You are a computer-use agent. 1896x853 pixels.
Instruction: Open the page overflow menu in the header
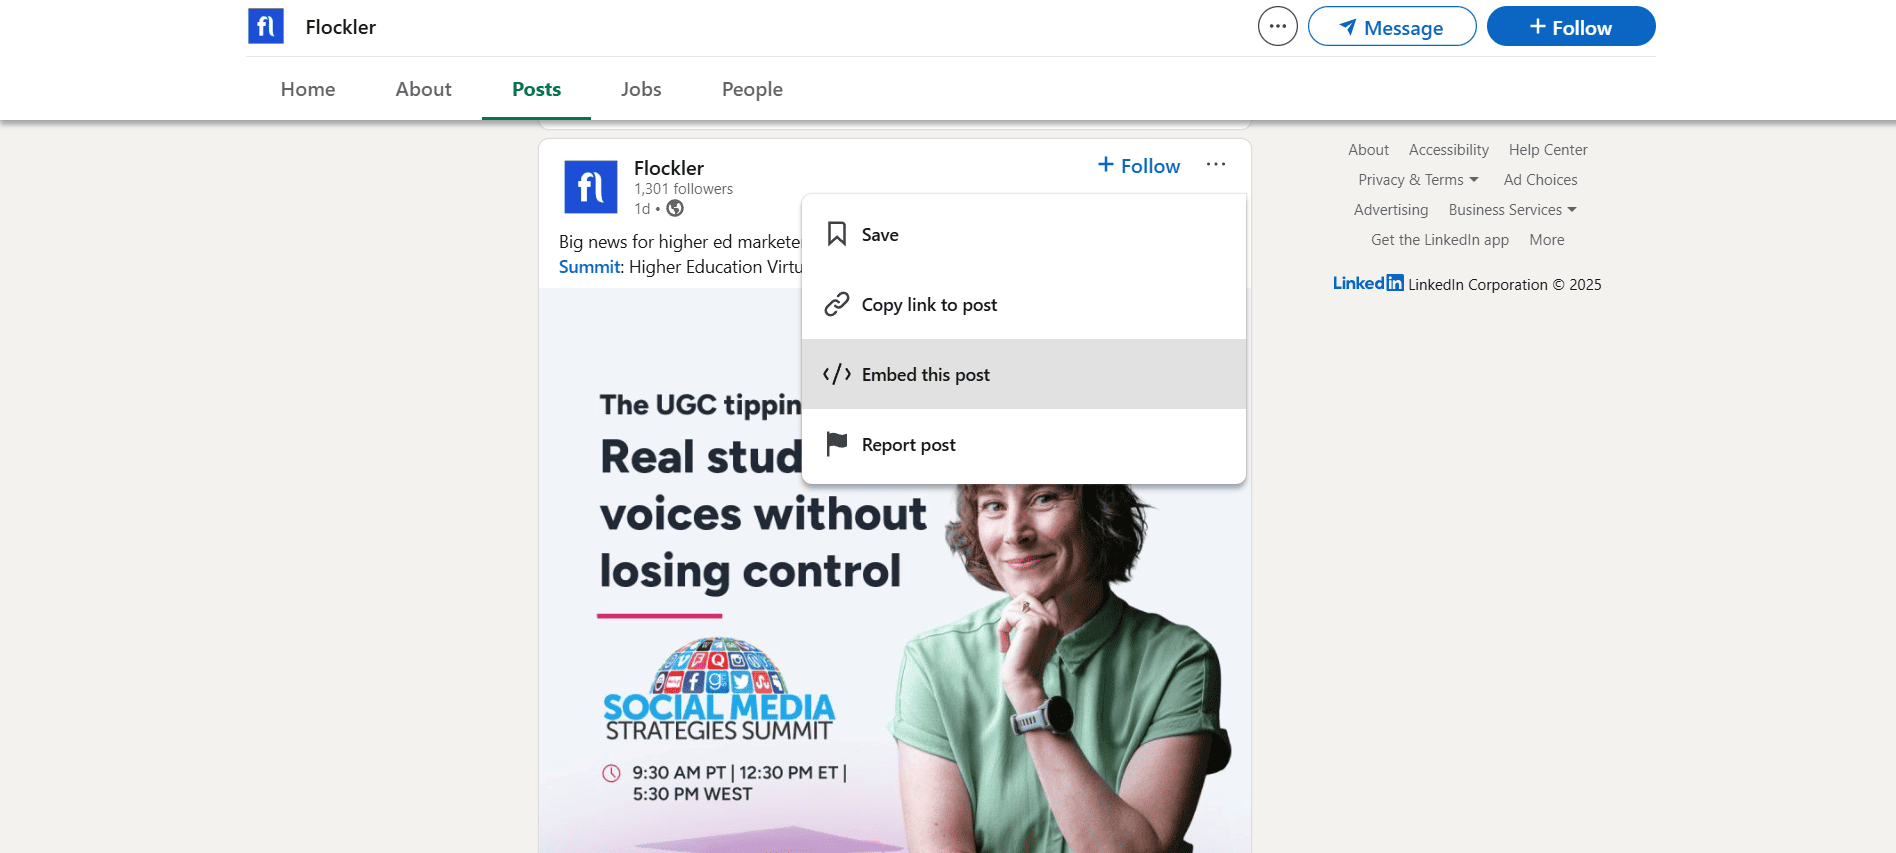pos(1277,26)
